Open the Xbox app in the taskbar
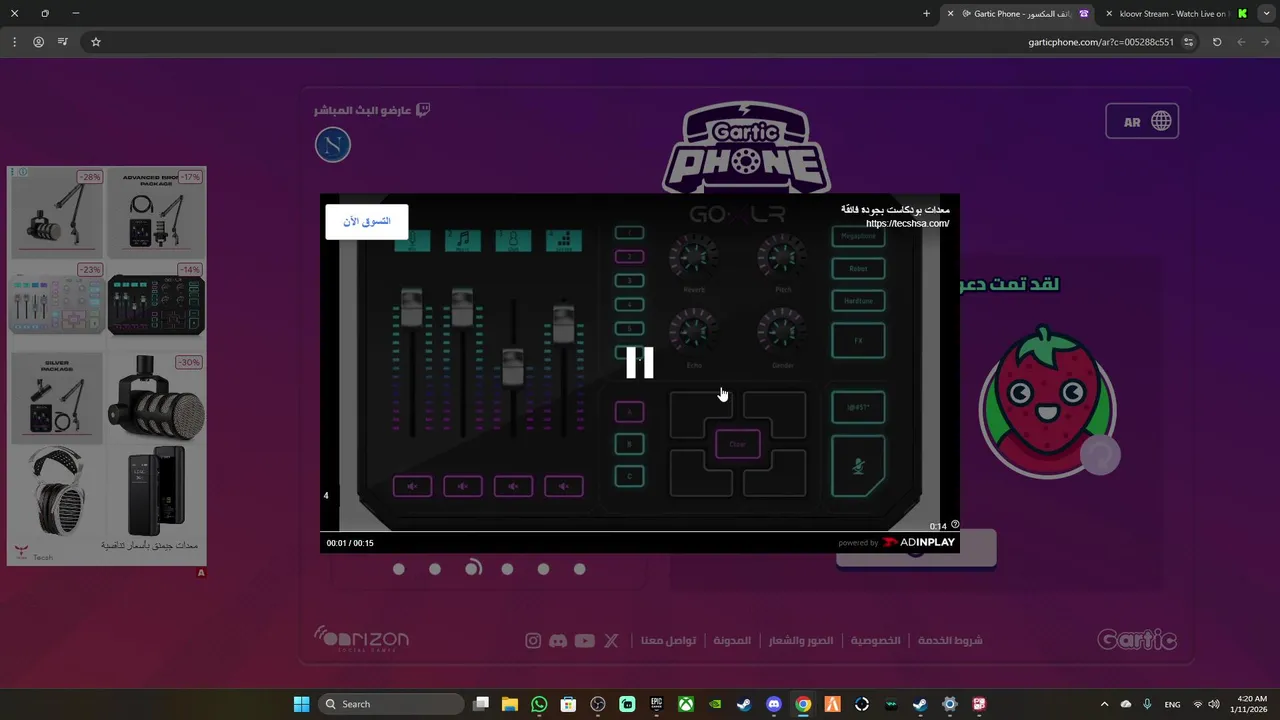 pyautogui.click(x=686, y=704)
